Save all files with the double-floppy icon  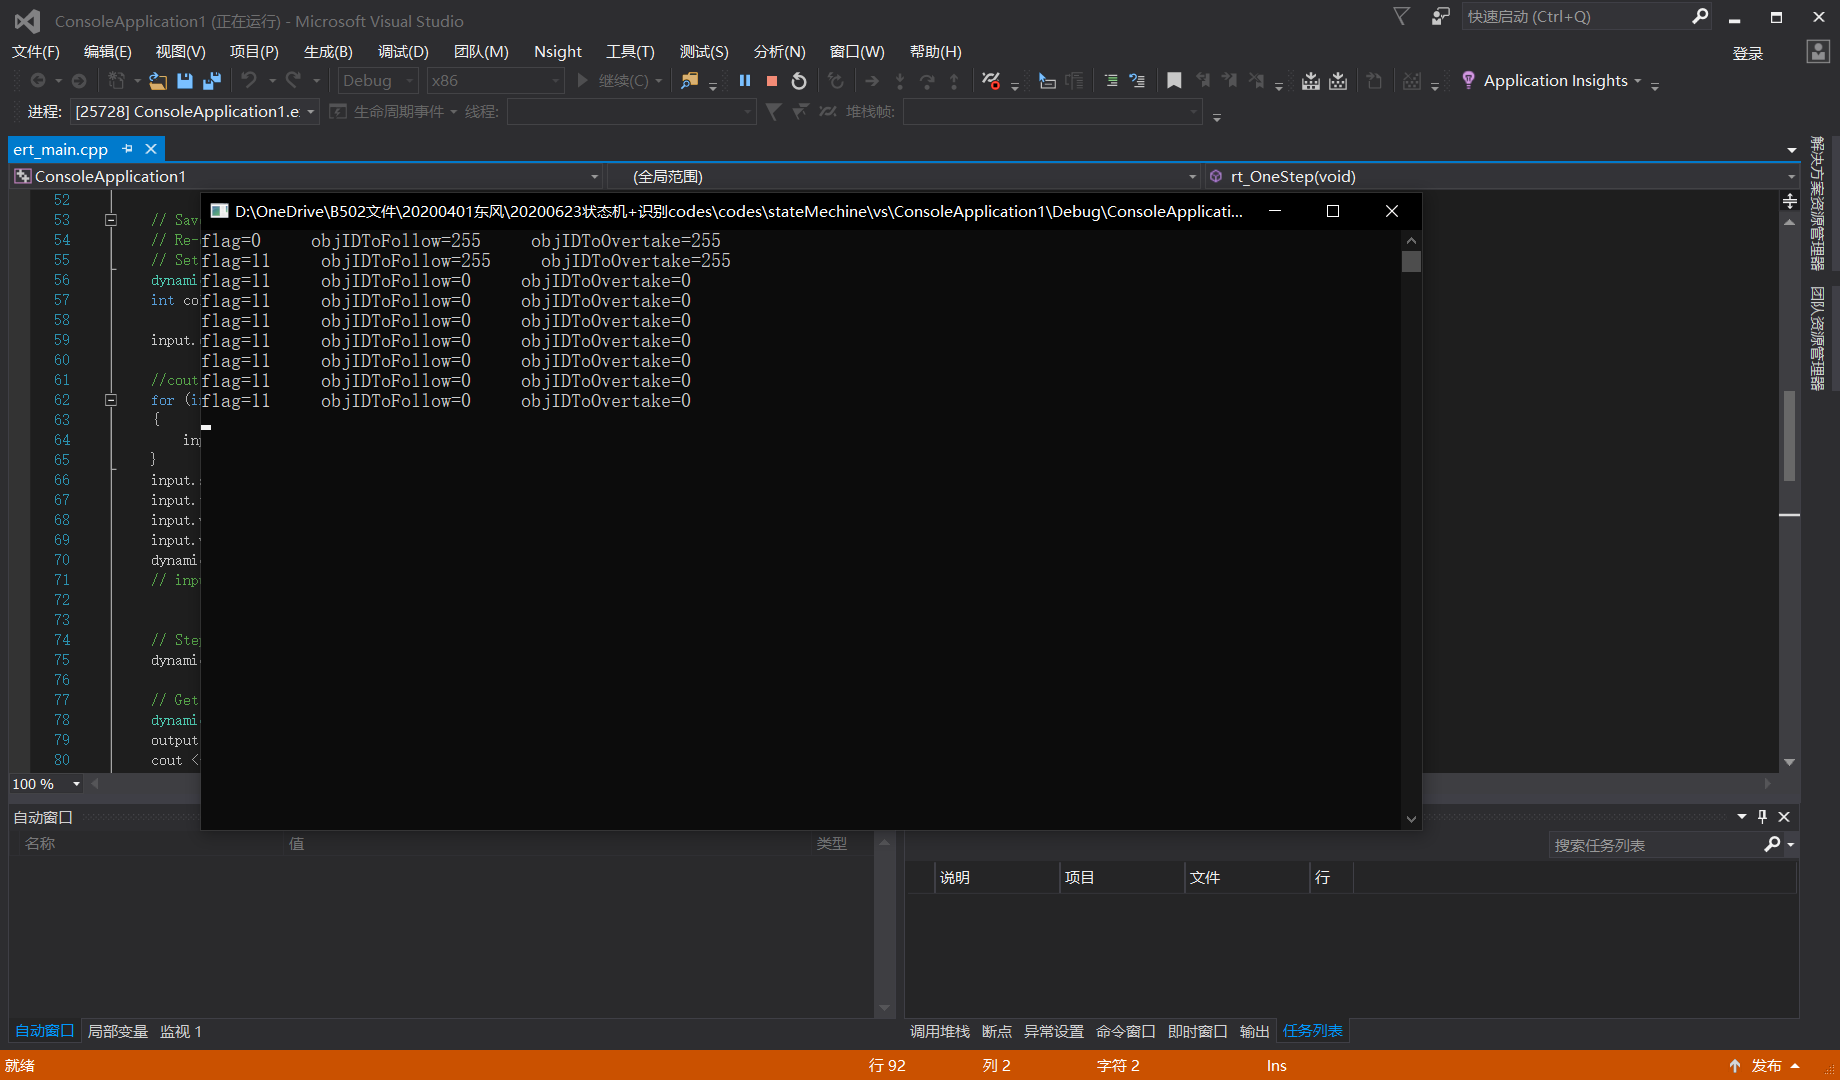pos(212,81)
